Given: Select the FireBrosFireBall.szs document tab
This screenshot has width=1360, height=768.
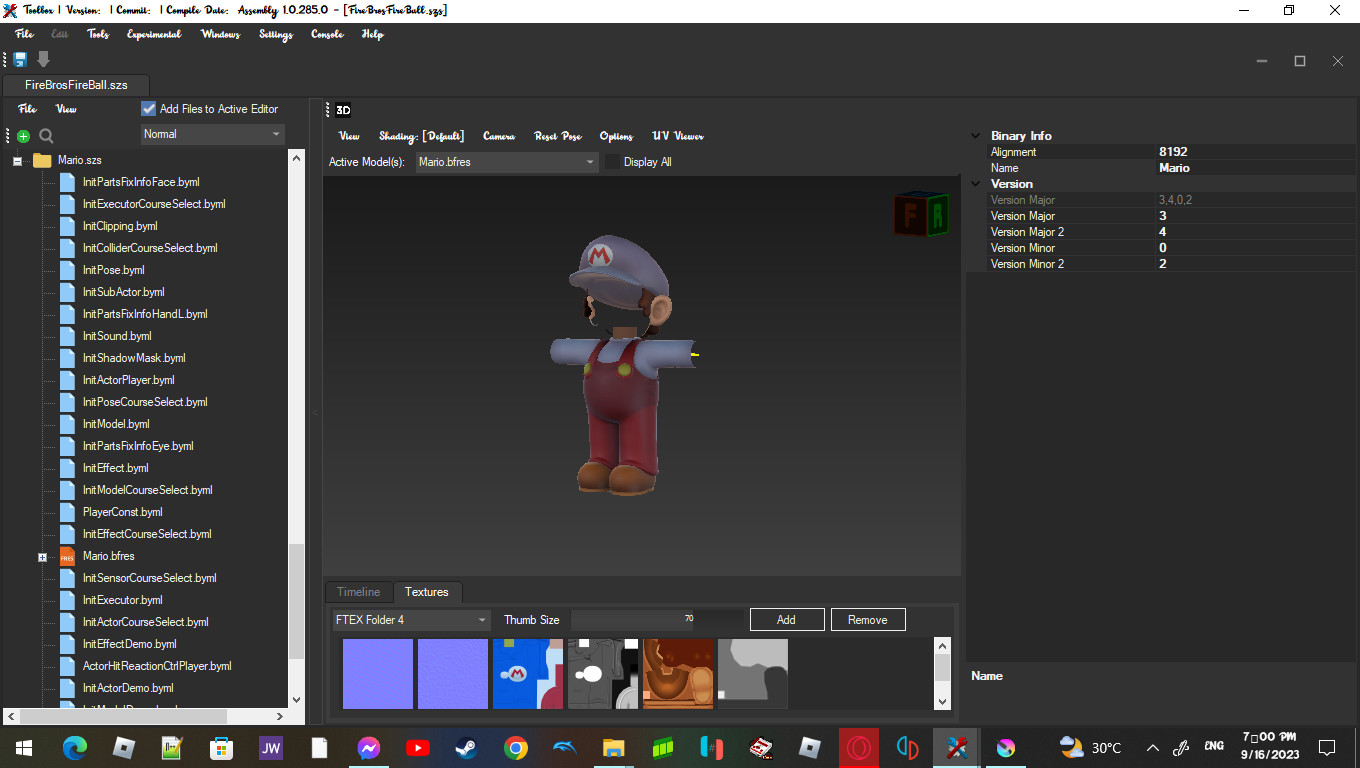Looking at the screenshot, I should 77,85.
